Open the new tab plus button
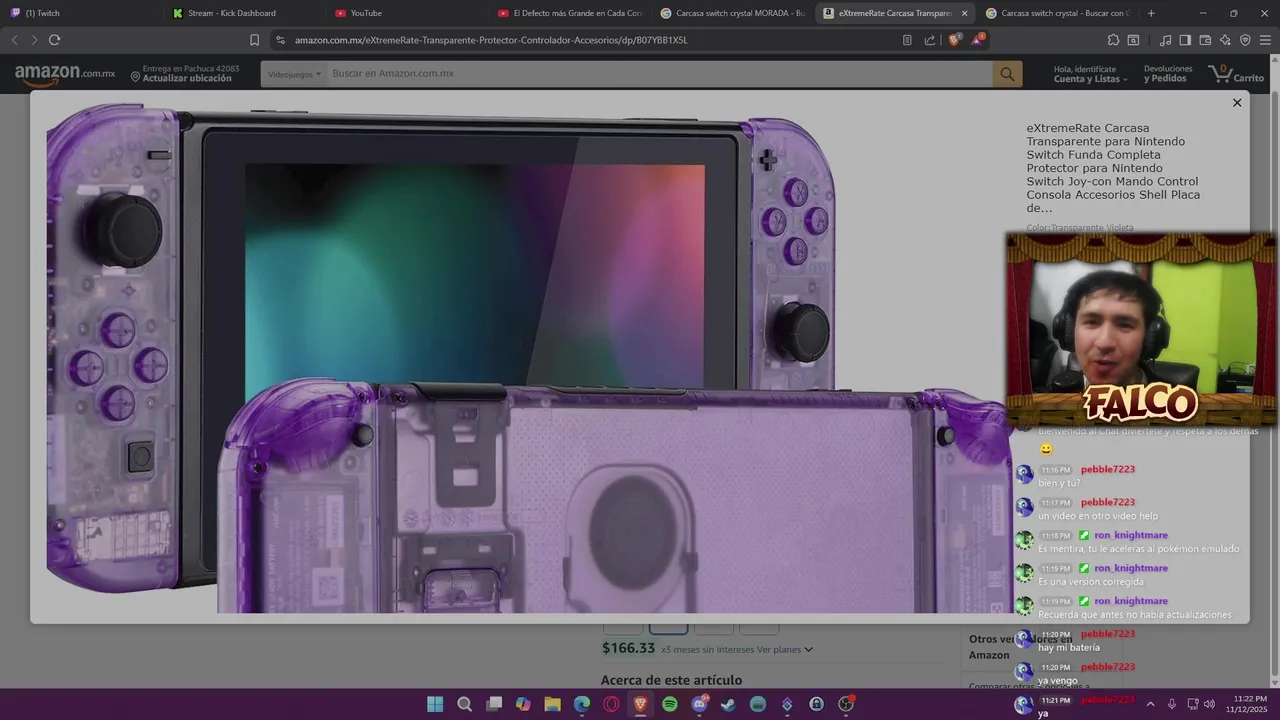The width and height of the screenshot is (1280, 720). 1151,13
